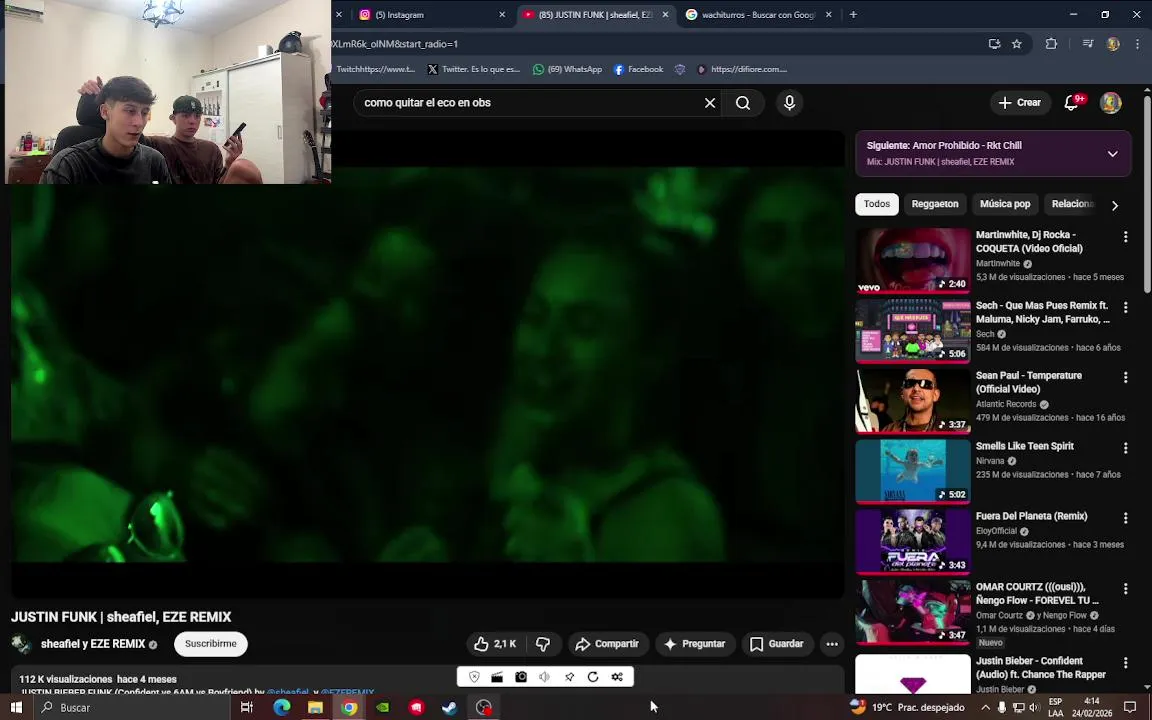Open sheafiel y EZE REMIX channel name
Image resolution: width=1152 pixels, height=720 pixels.
pyautogui.click(x=93, y=644)
